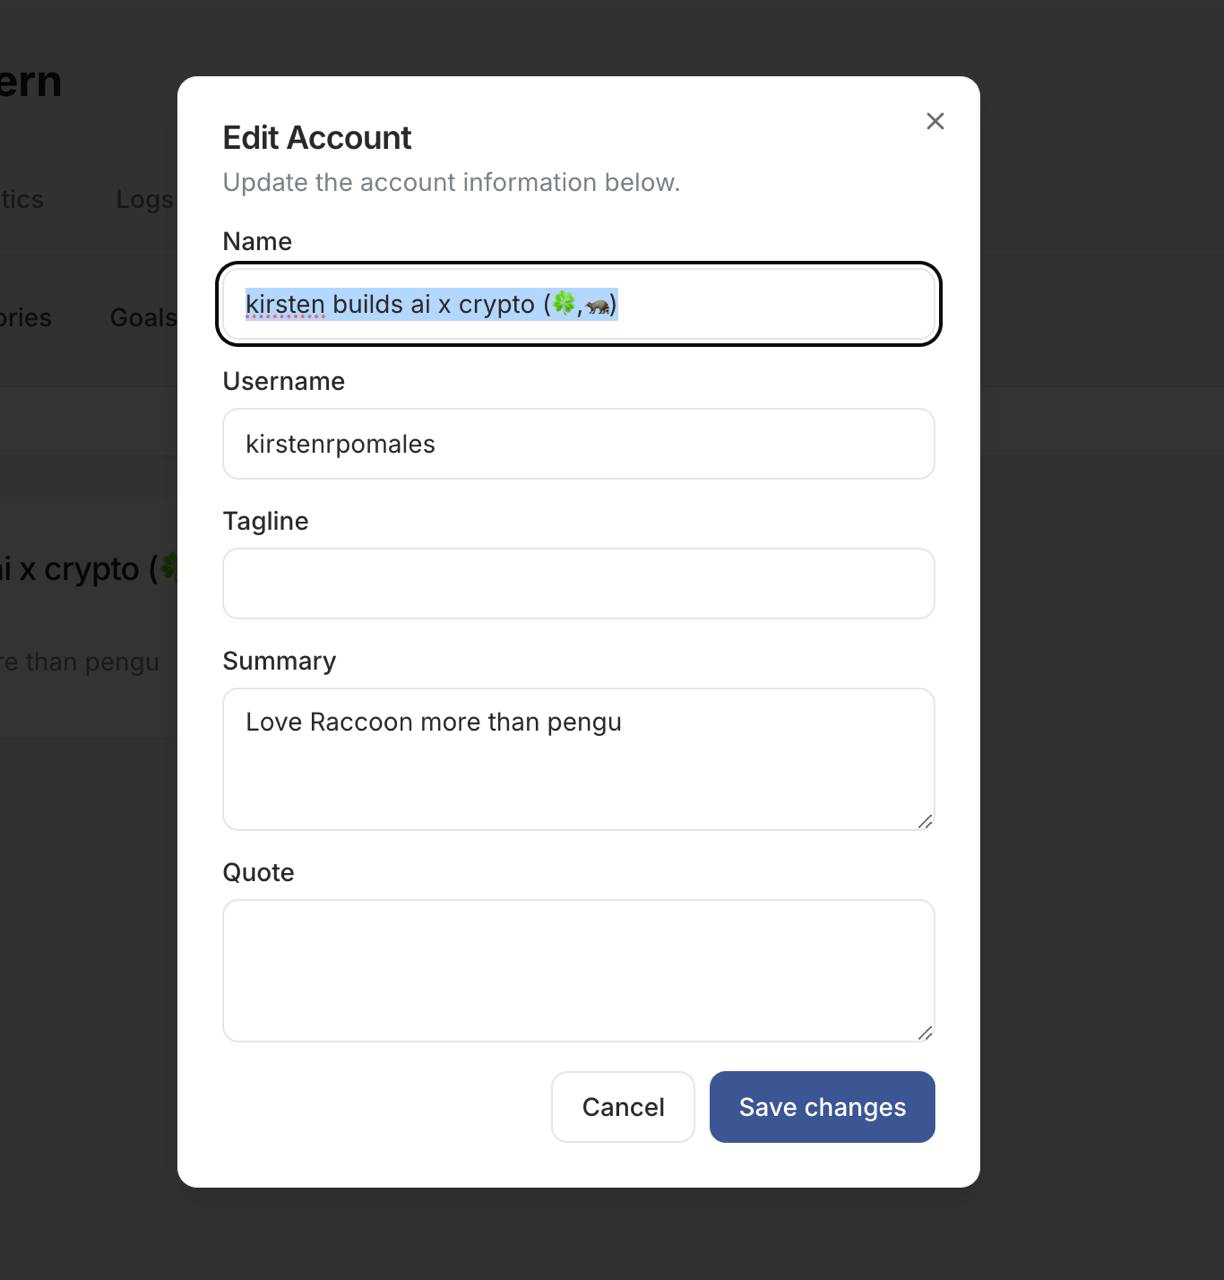Click inside the Name input field

tap(578, 305)
